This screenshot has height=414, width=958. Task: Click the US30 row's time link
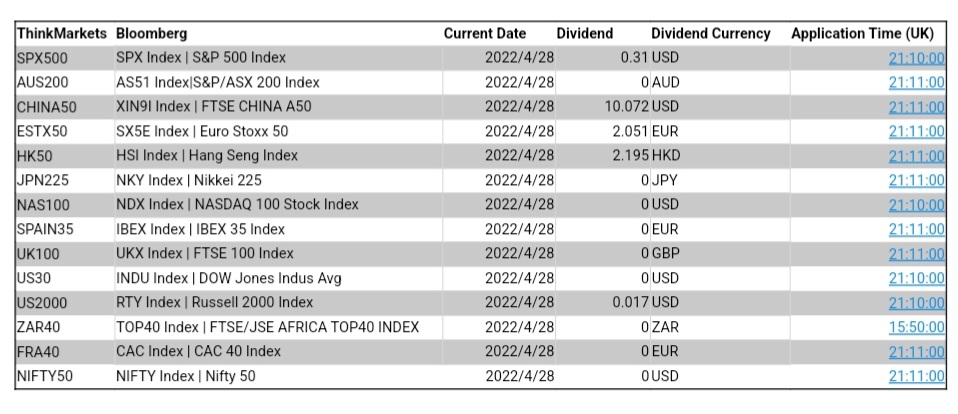click(916, 278)
